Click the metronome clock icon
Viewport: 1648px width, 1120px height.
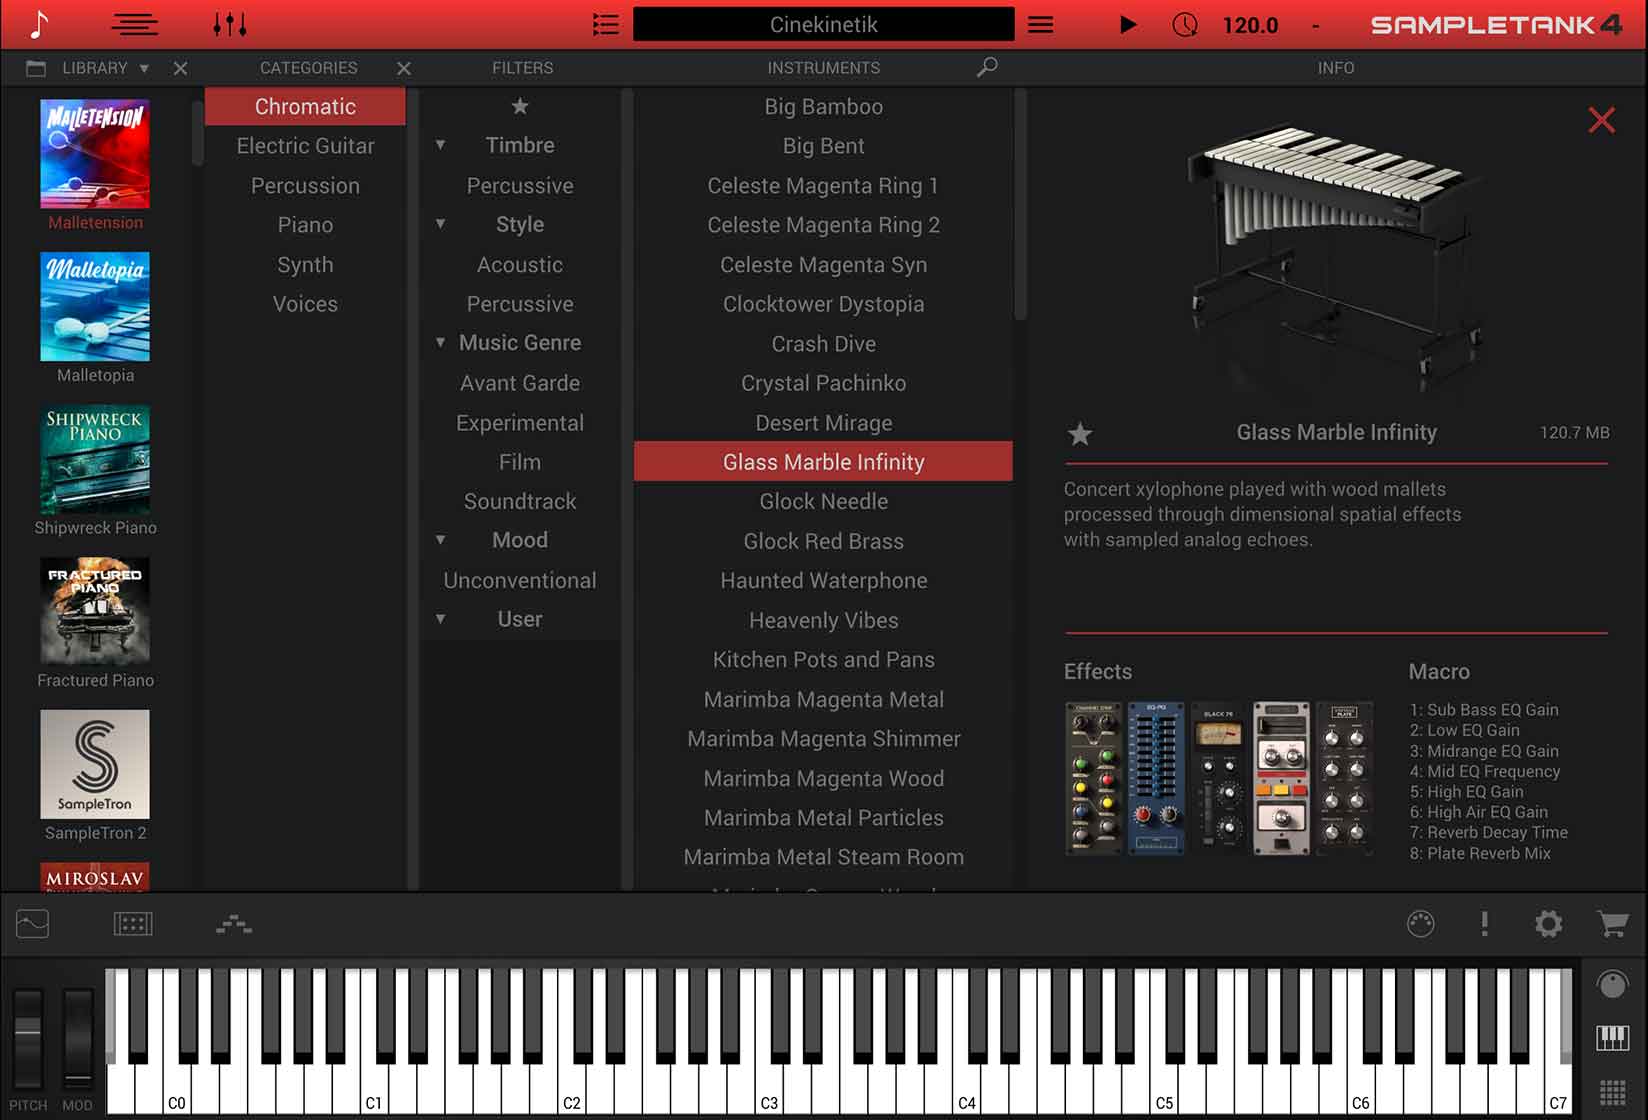pyautogui.click(x=1184, y=24)
